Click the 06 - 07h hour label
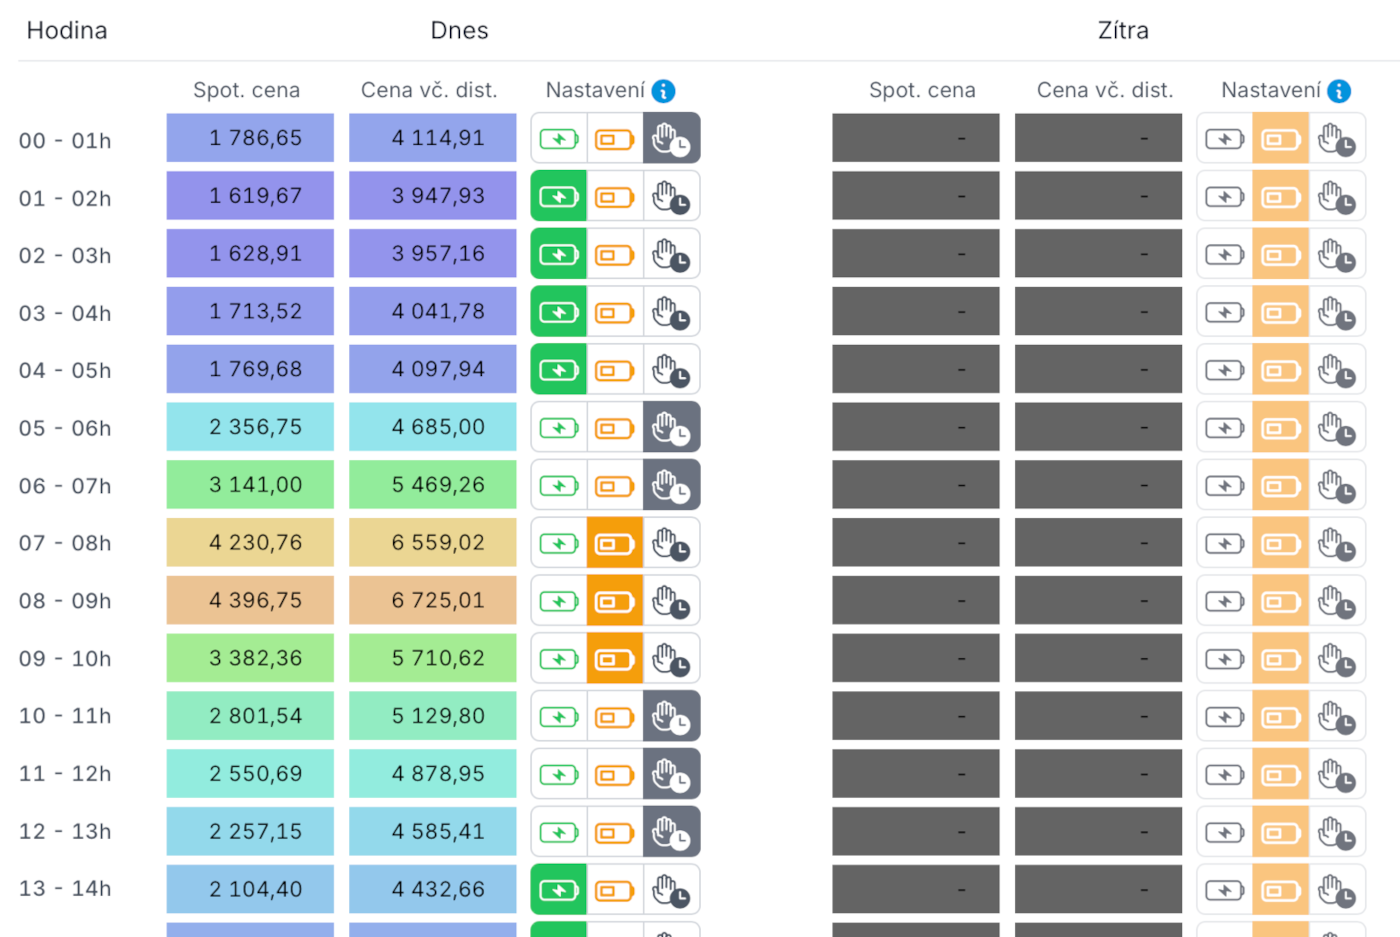Screen dimensions: 1400x937 pos(65,486)
